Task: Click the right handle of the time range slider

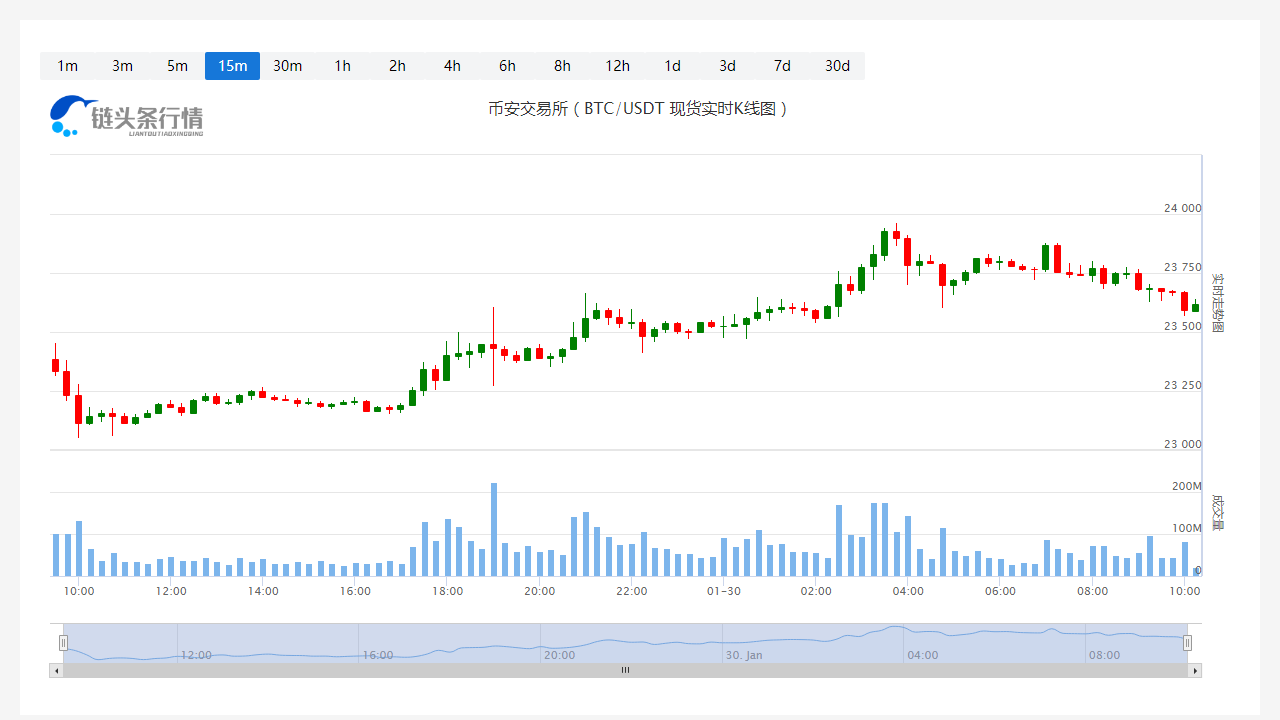Action: [x=1187, y=643]
